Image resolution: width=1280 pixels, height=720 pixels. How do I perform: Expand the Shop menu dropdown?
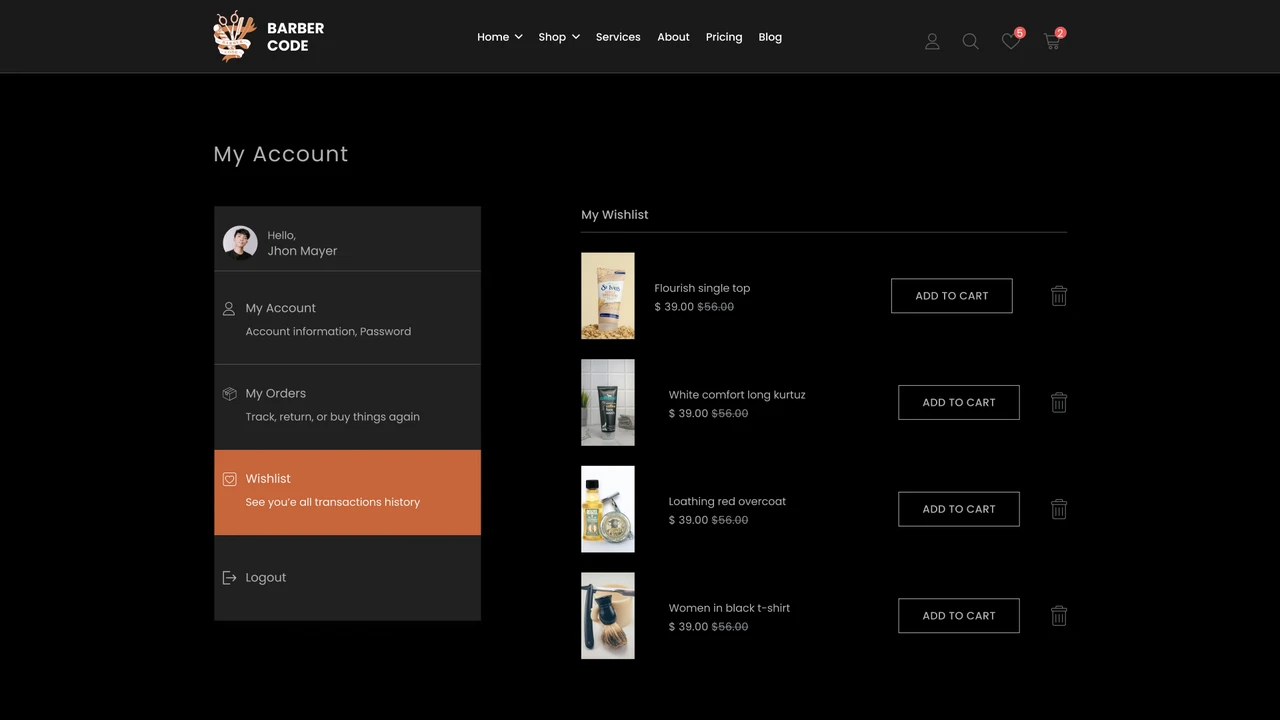(x=559, y=37)
